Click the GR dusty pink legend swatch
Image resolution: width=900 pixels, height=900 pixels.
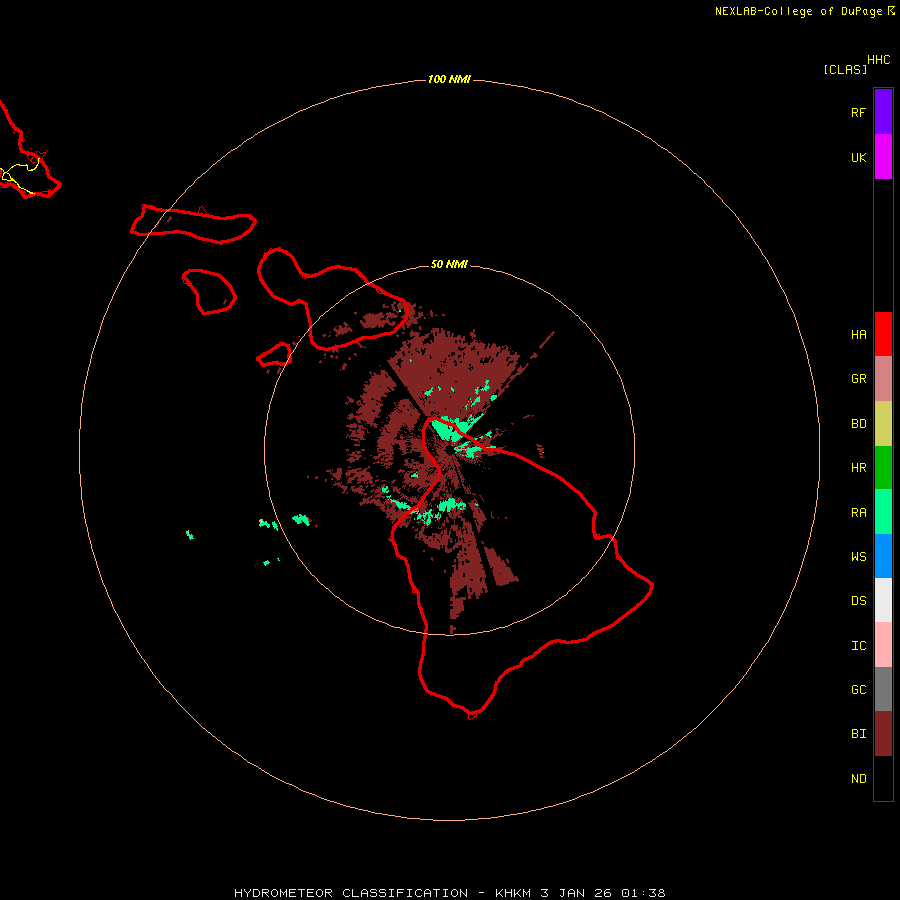pos(883,379)
